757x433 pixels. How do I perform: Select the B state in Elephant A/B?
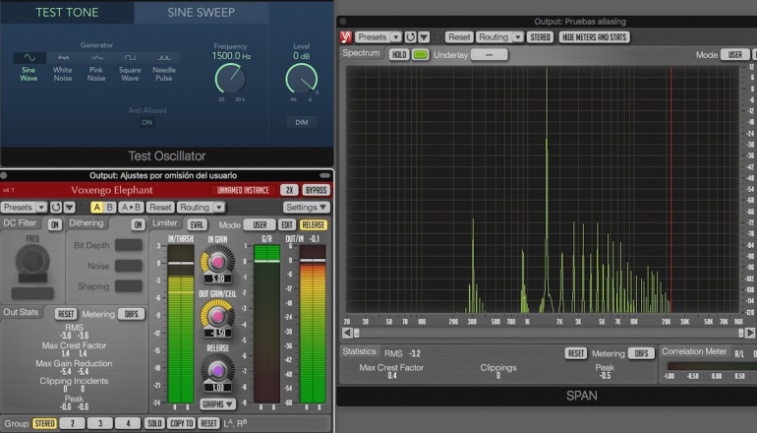(x=110, y=207)
